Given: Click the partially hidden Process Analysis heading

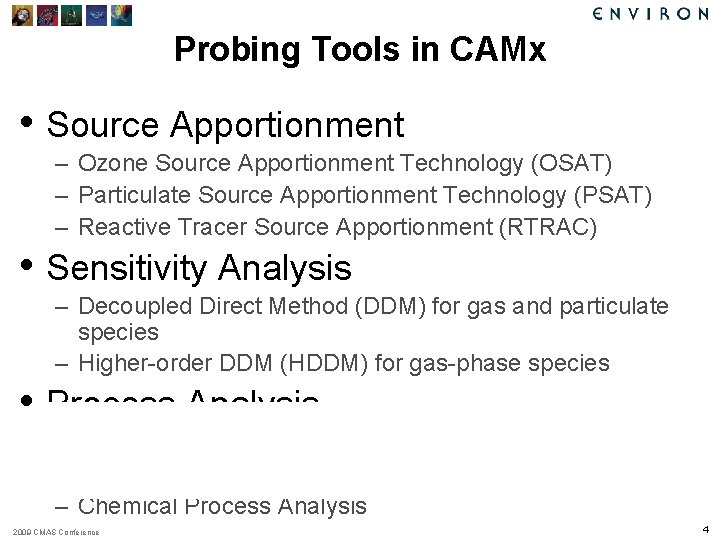Looking at the screenshot, I should click(183, 396).
